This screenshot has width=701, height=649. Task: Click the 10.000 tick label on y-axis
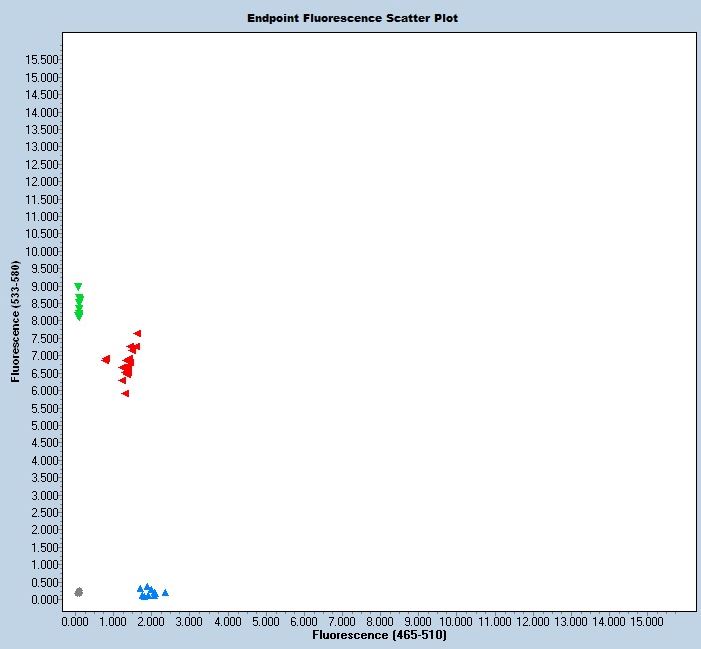[41, 251]
